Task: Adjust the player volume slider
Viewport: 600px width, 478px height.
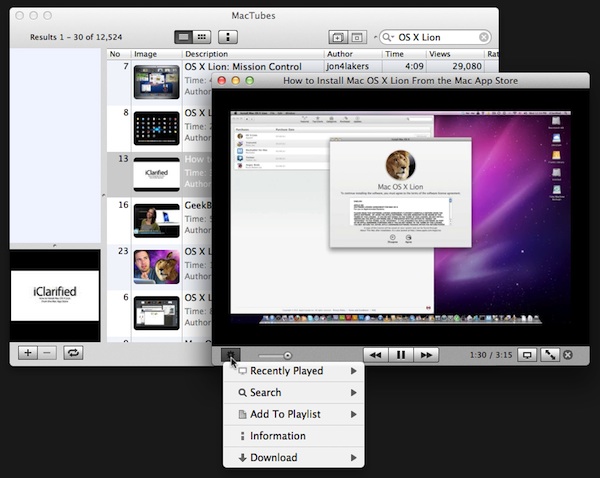Action: 287,355
